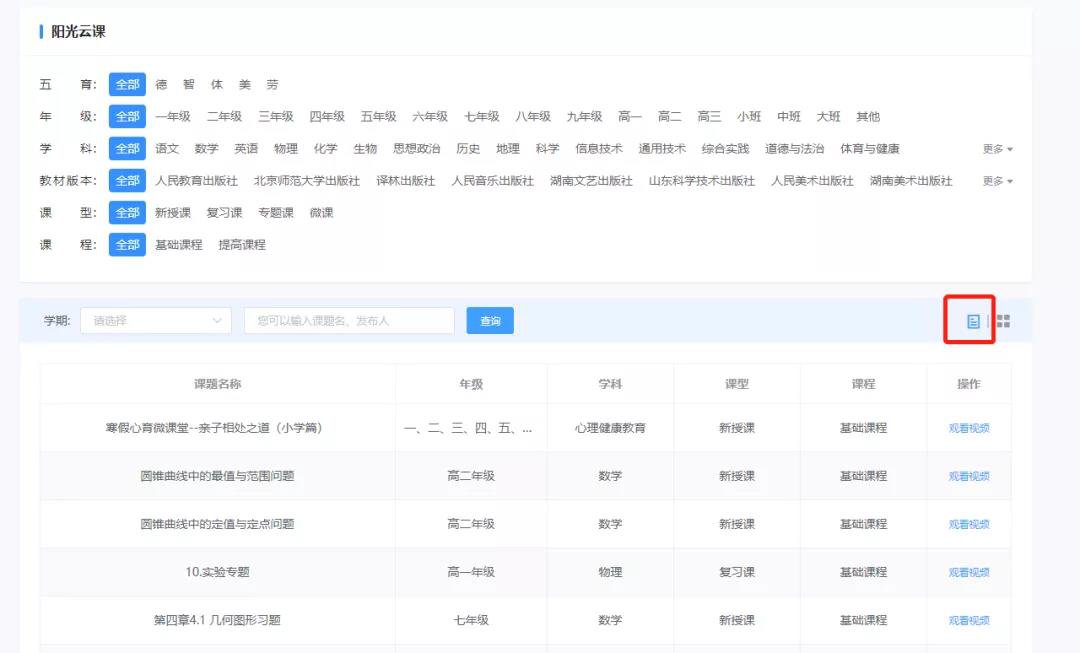Filter by 七年级 grade
The image size is (1080, 653).
pyautogui.click(x=482, y=117)
